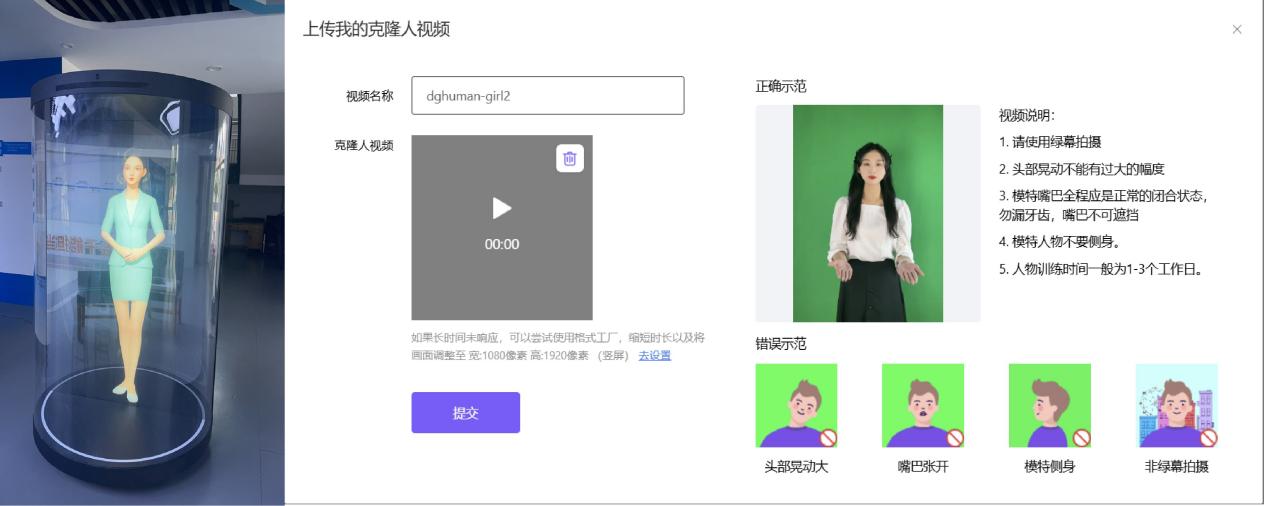Image resolution: width=1264 pixels, height=506 pixels.
Task: Click prohibited badge on 头部晃动大 image
Action: pos(828,438)
